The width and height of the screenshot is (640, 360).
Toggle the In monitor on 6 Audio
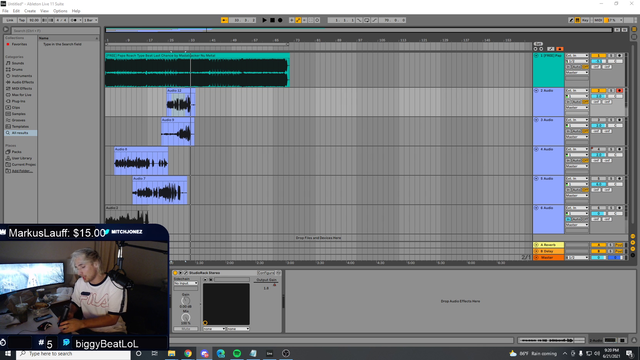(x=568, y=219)
